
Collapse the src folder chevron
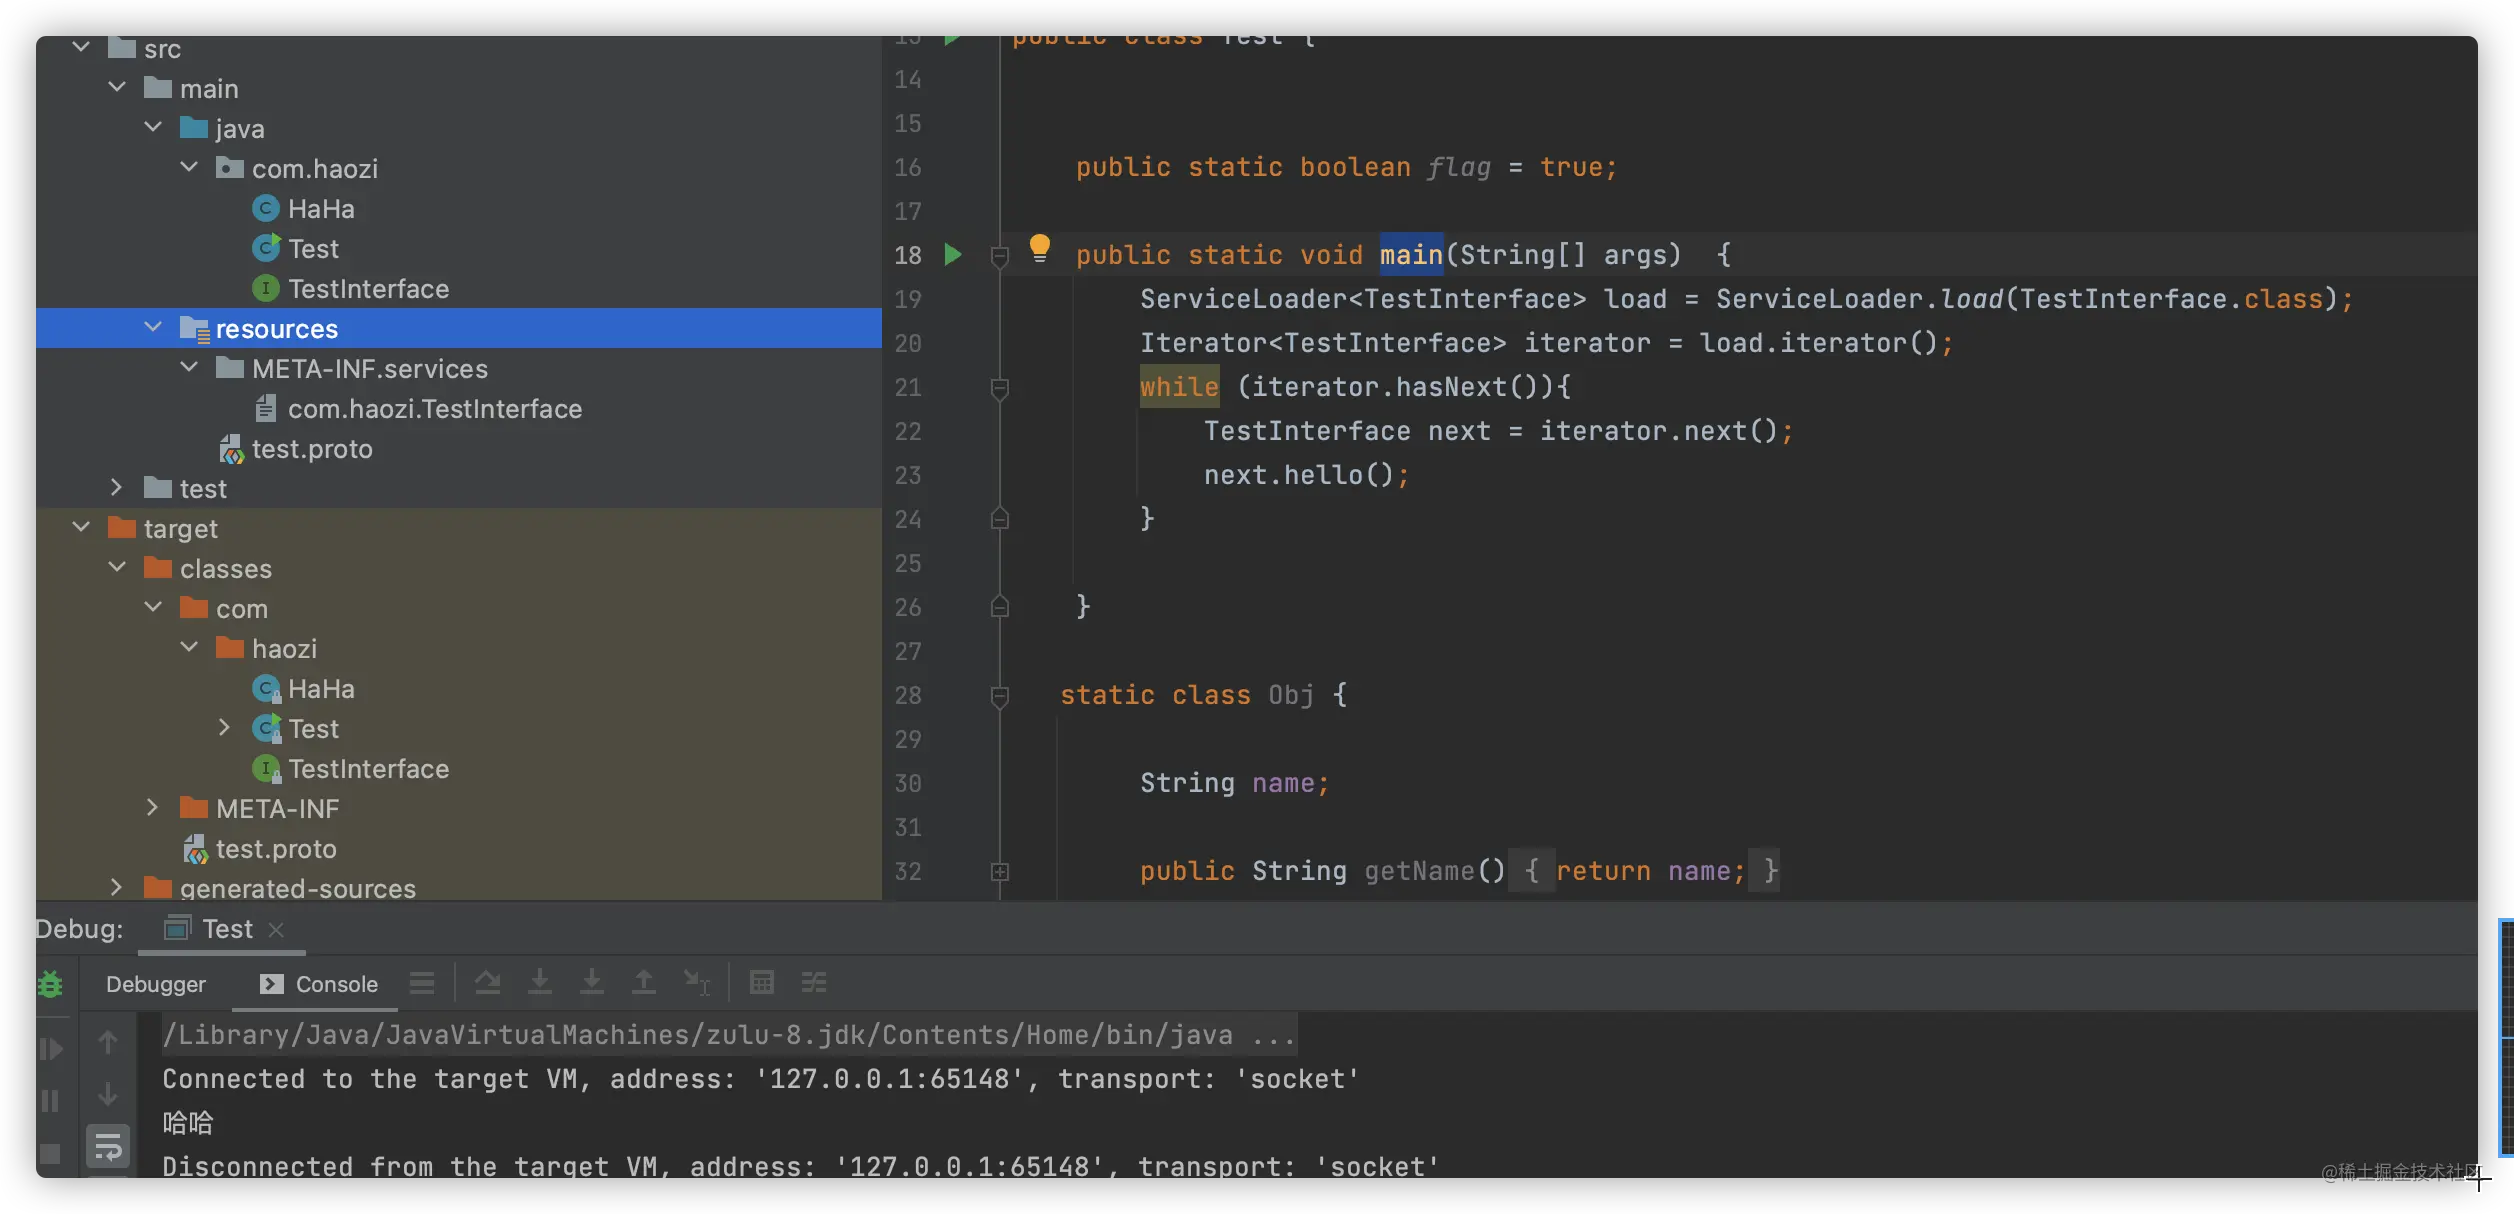[x=81, y=47]
